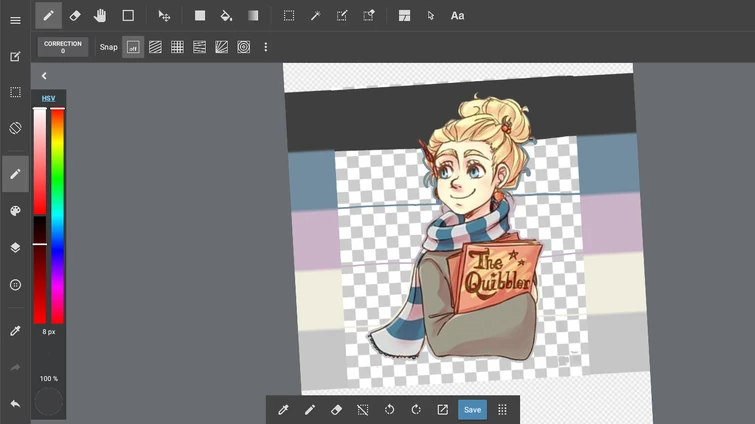
Task: Click the Save button
Action: click(472, 410)
